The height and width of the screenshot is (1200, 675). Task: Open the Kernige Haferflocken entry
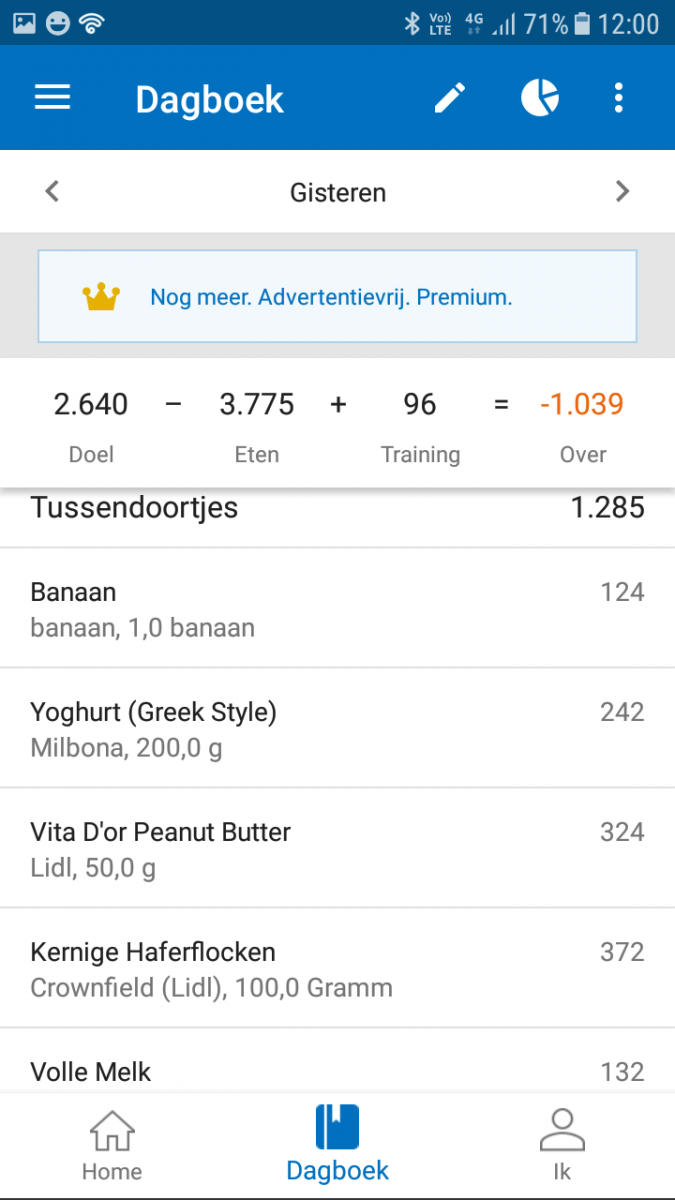(337, 968)
